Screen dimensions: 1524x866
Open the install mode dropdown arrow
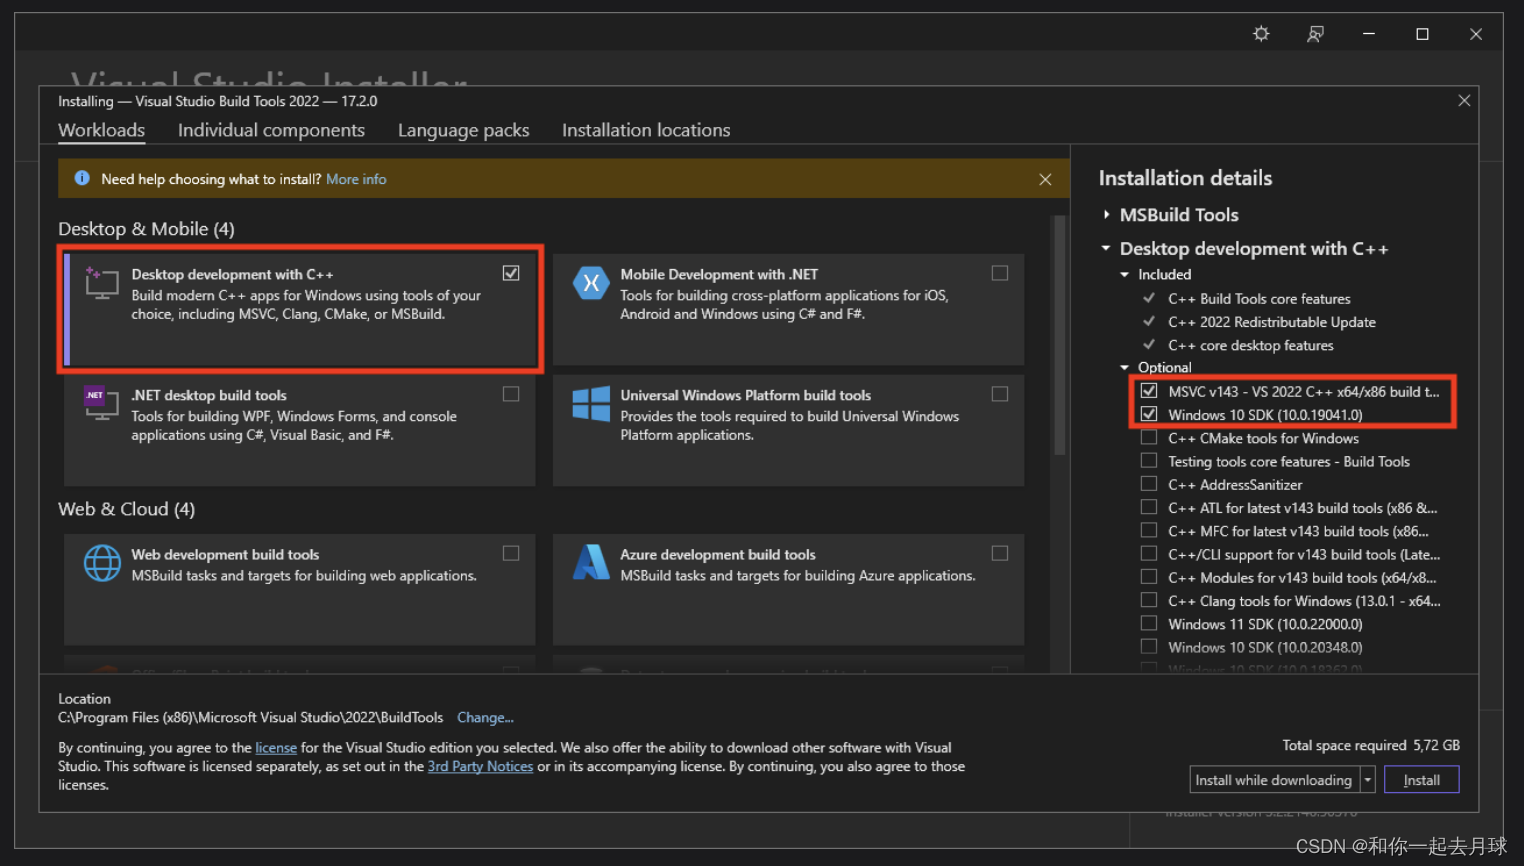click(1367, 780)
